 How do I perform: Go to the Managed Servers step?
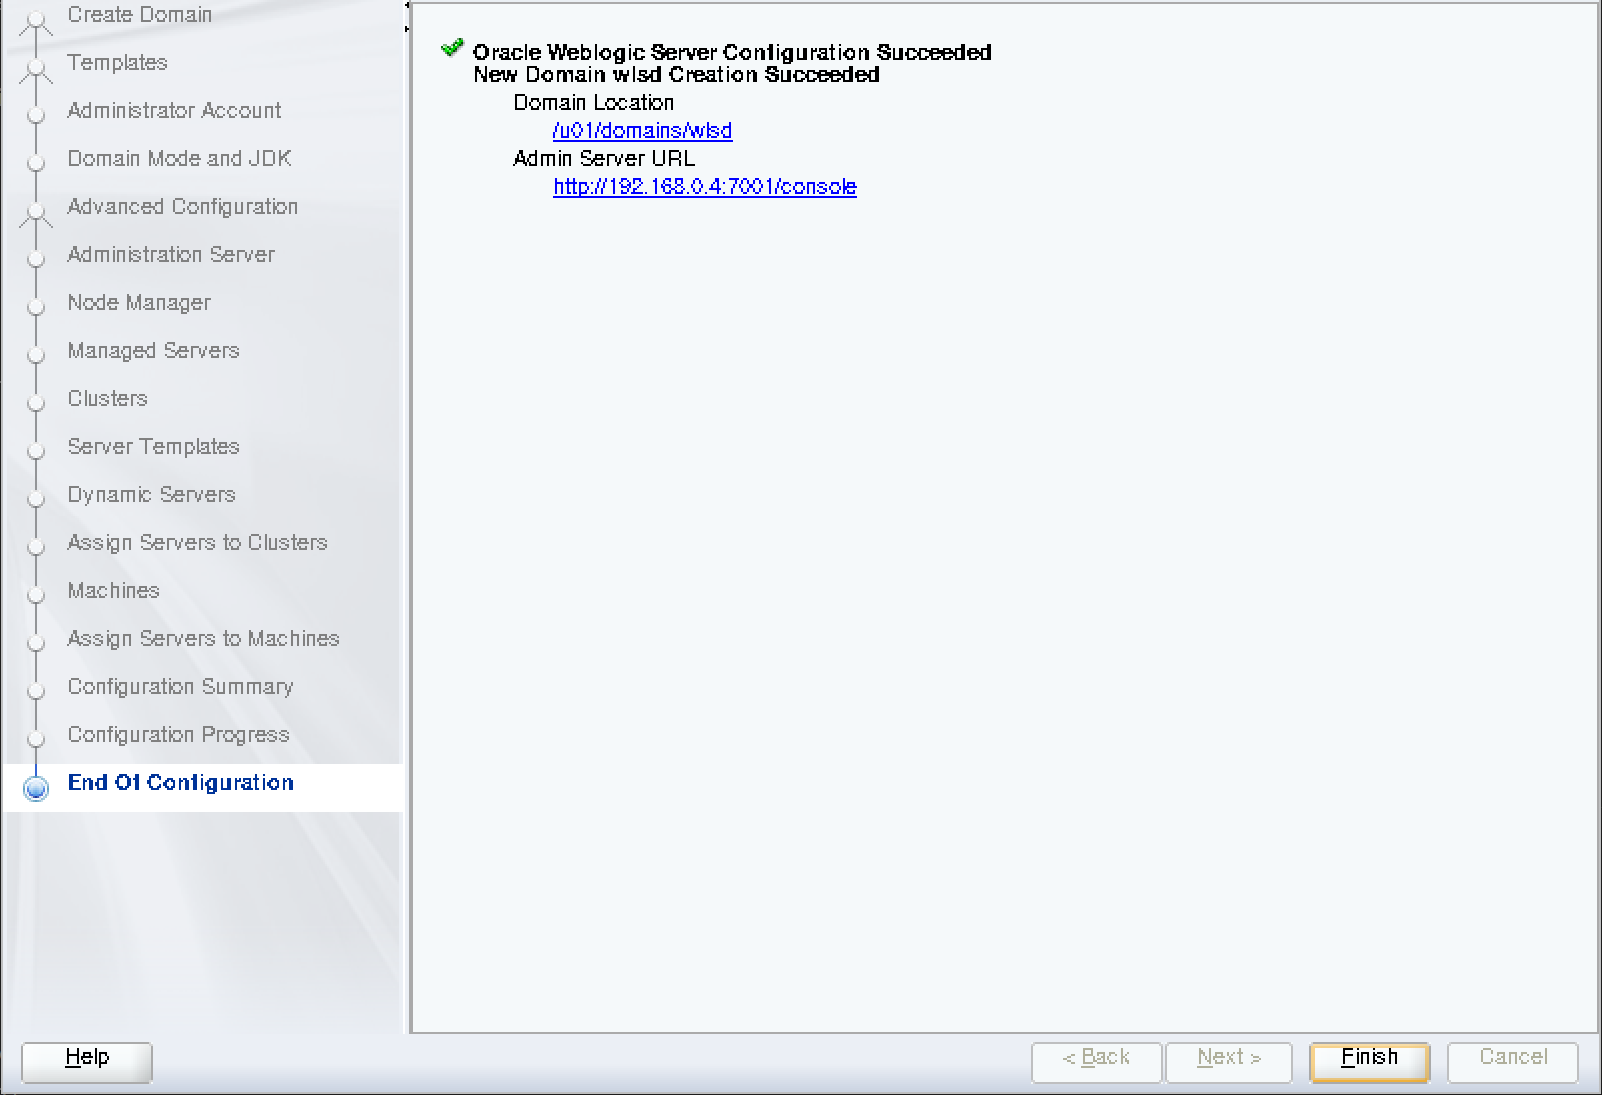[x=36, y=356]
